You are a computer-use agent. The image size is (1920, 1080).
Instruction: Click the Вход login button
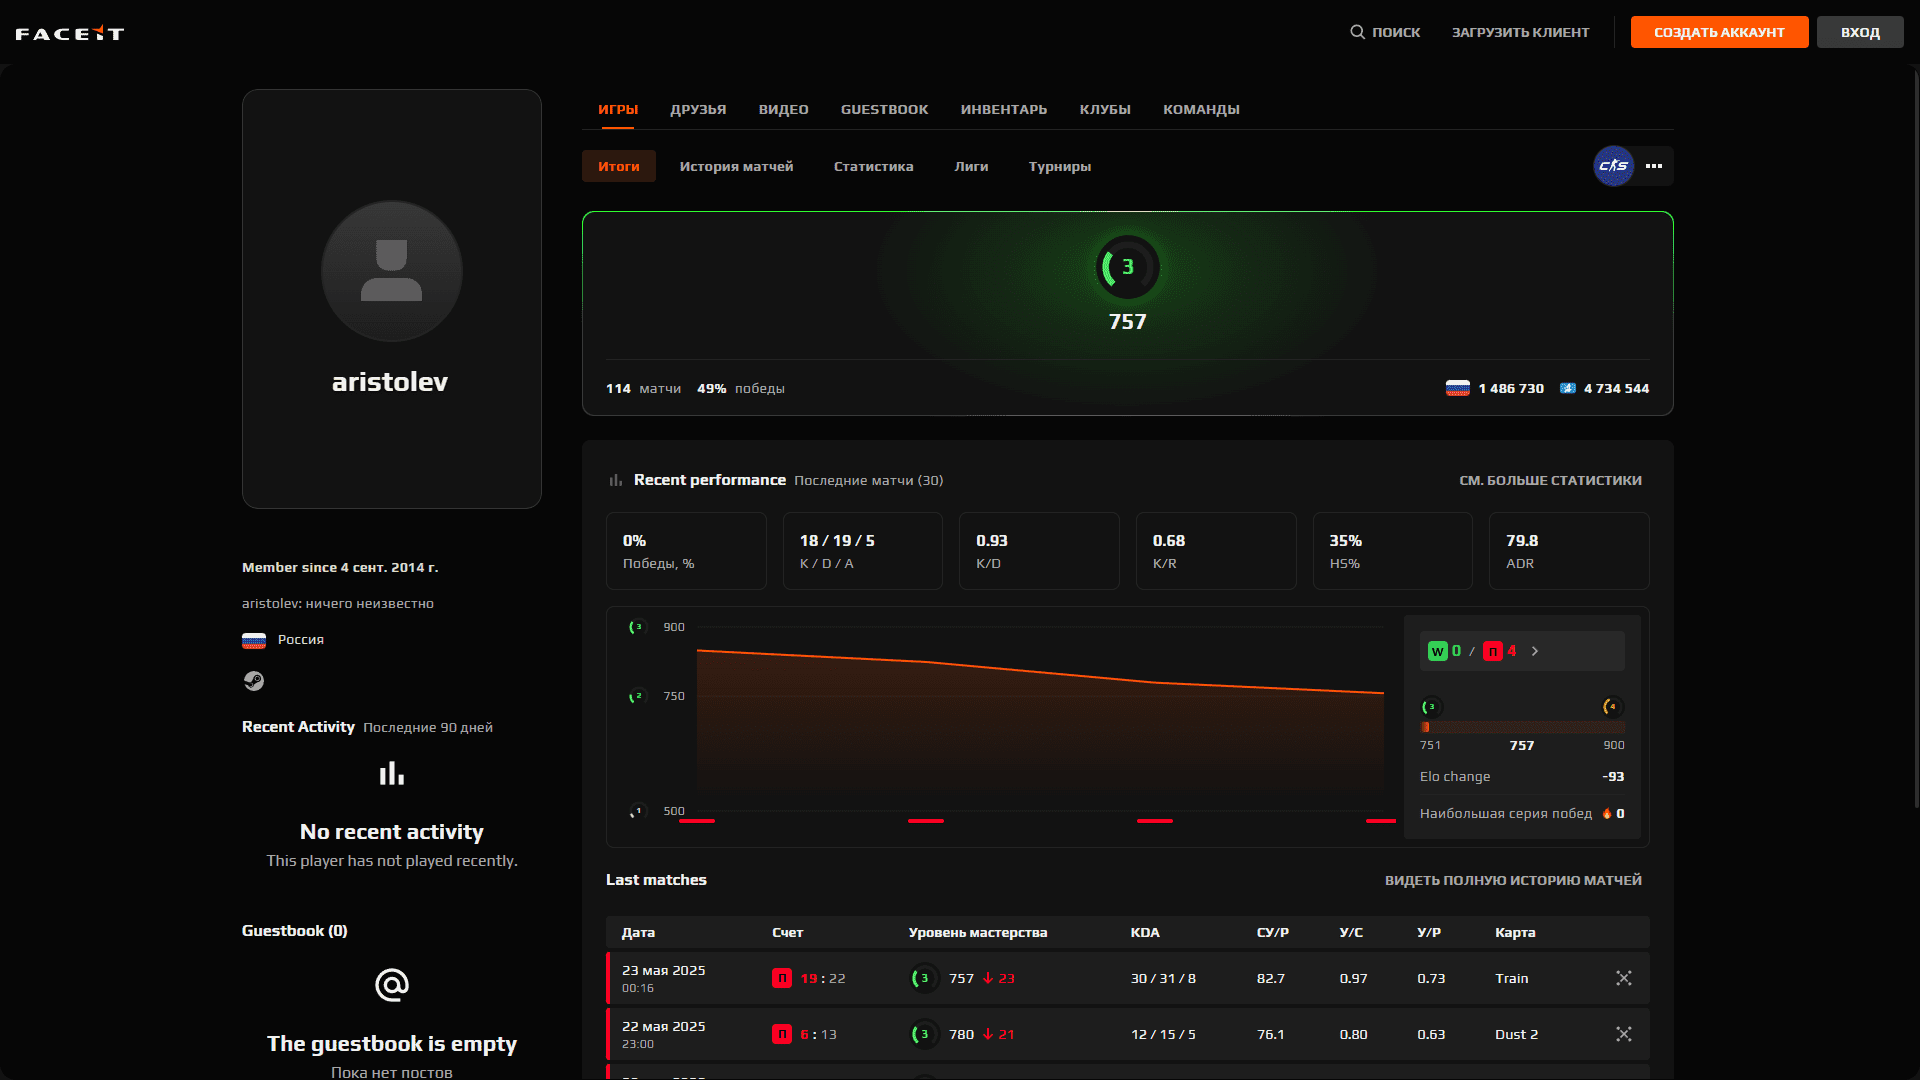point(1859,32)
